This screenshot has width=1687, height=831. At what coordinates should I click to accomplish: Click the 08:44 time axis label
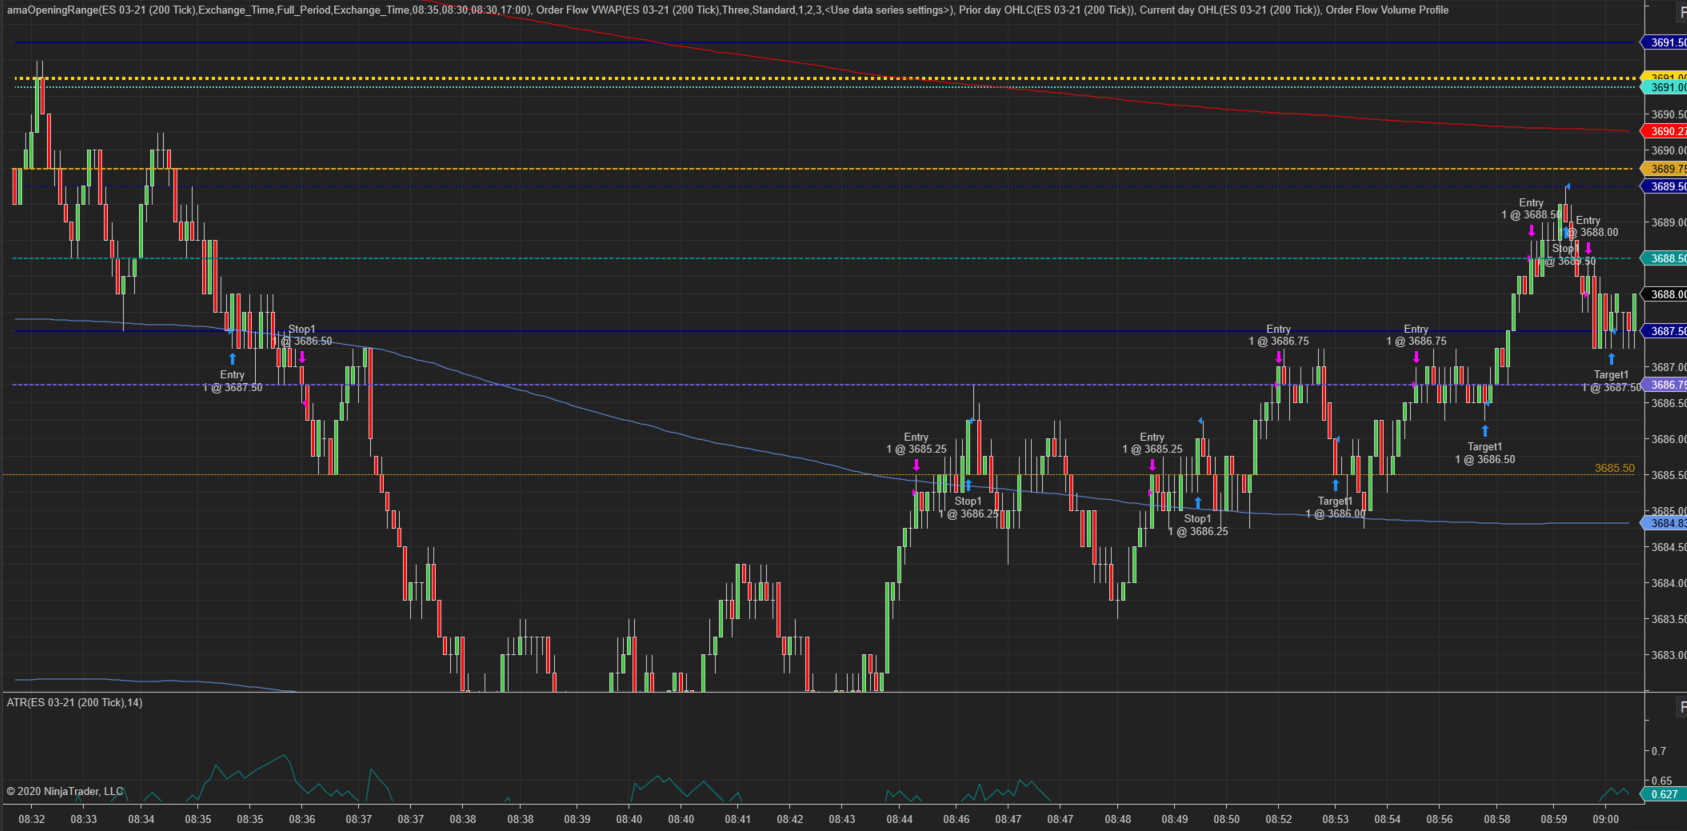point(899,819)
